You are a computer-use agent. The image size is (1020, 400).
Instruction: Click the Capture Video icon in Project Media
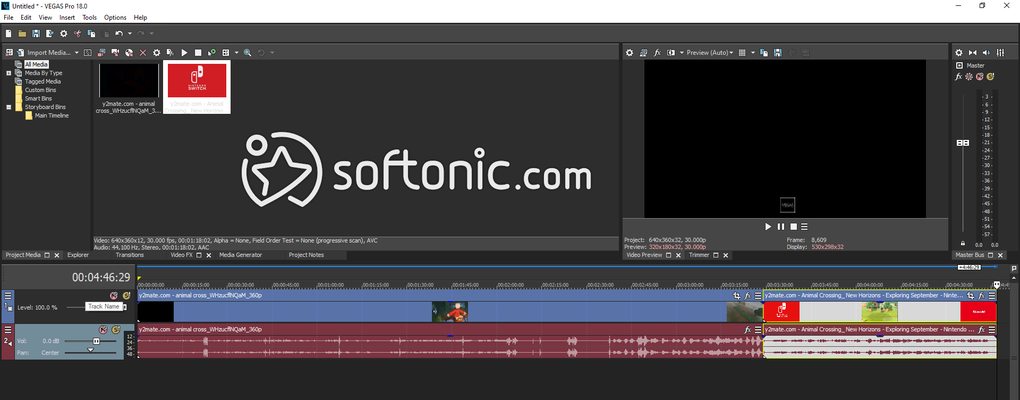coord(115,53)
